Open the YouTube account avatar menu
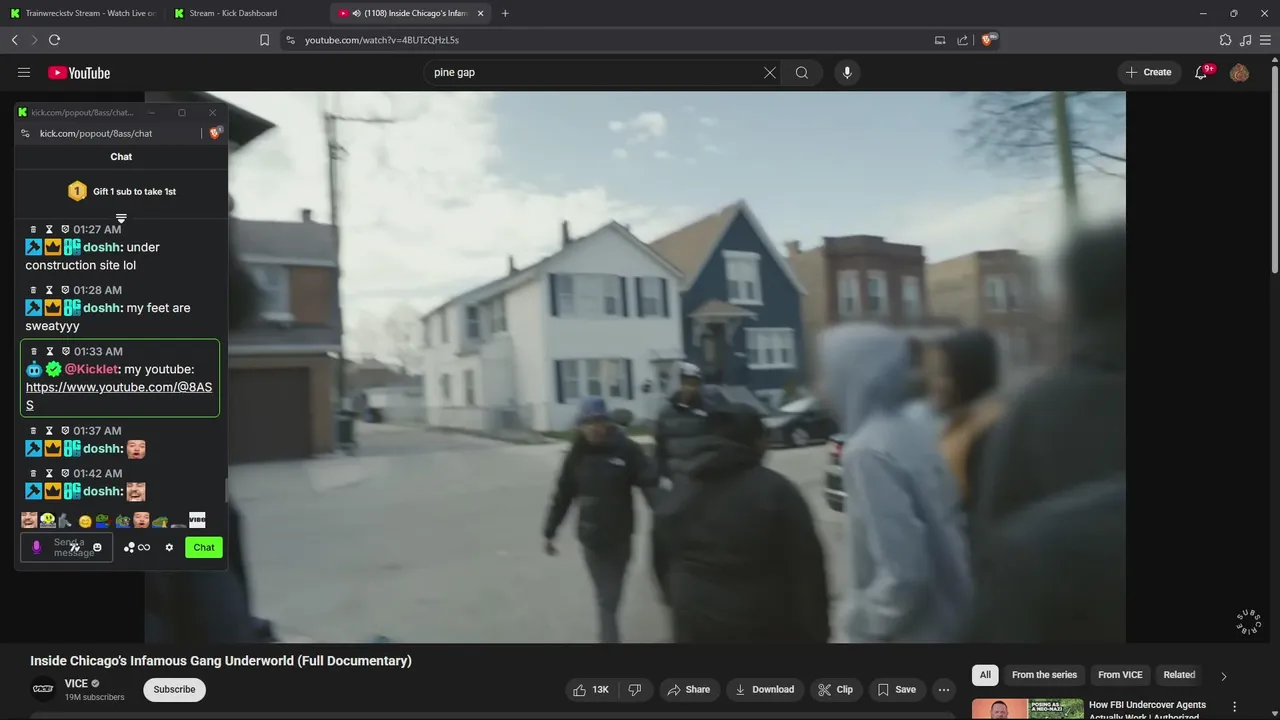Screen dimensions: 1280x720 (1239, 72)
